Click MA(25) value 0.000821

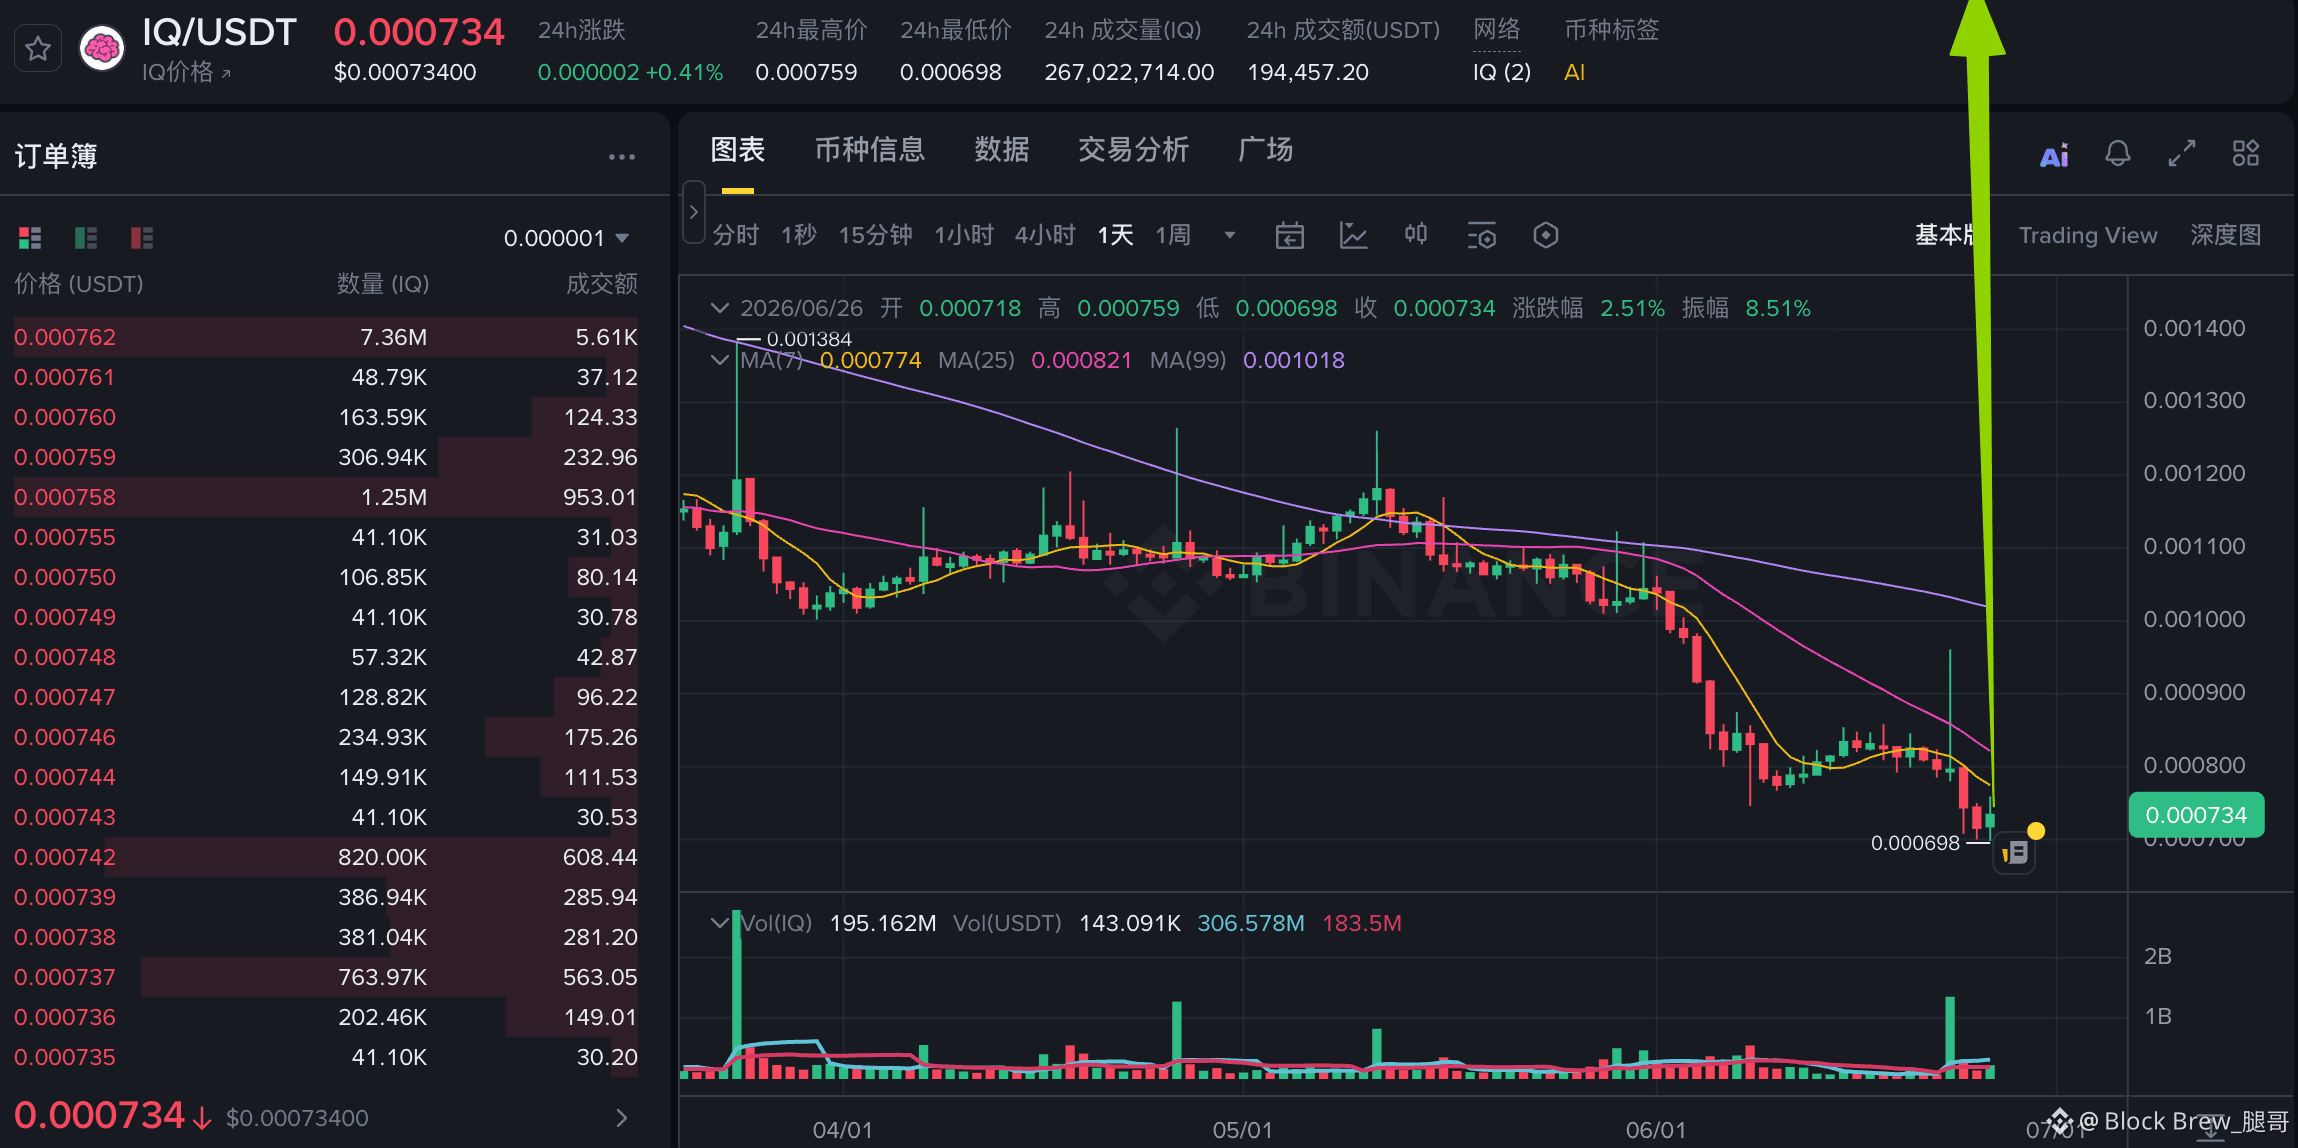click(1081, 360)
